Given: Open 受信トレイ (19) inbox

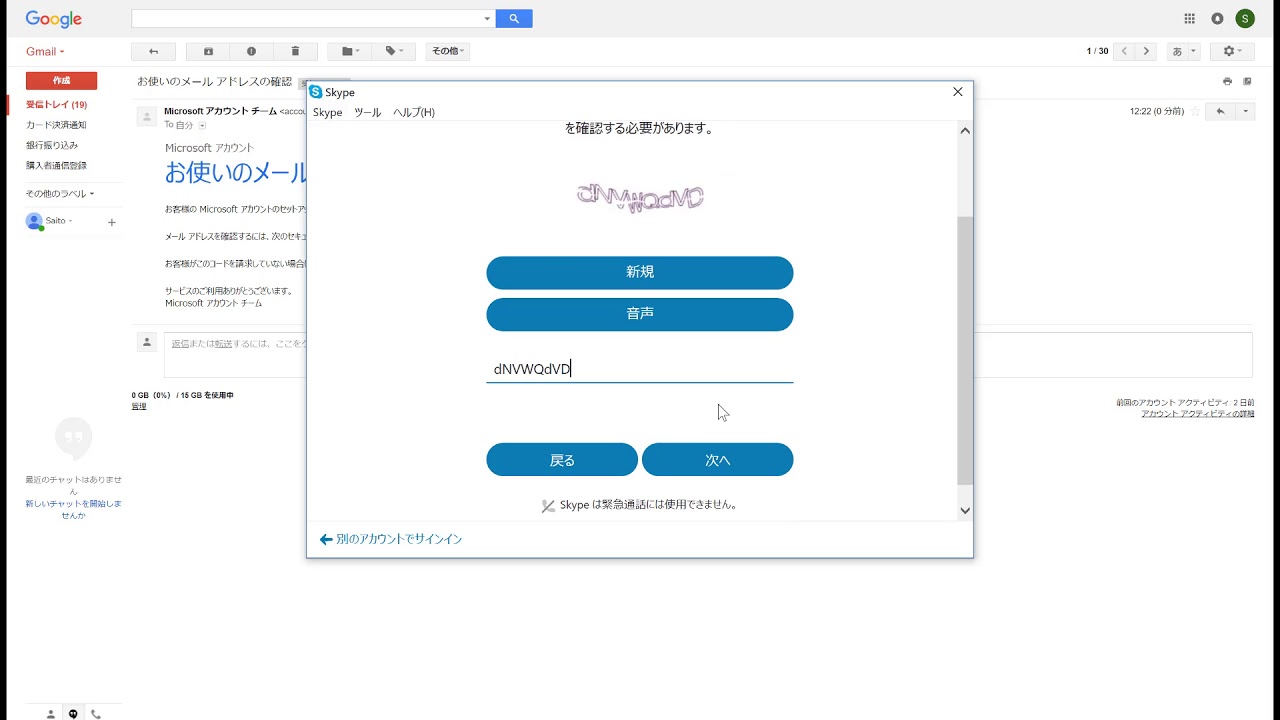Looking at the screenshot, I should click(x=56, y=105).
